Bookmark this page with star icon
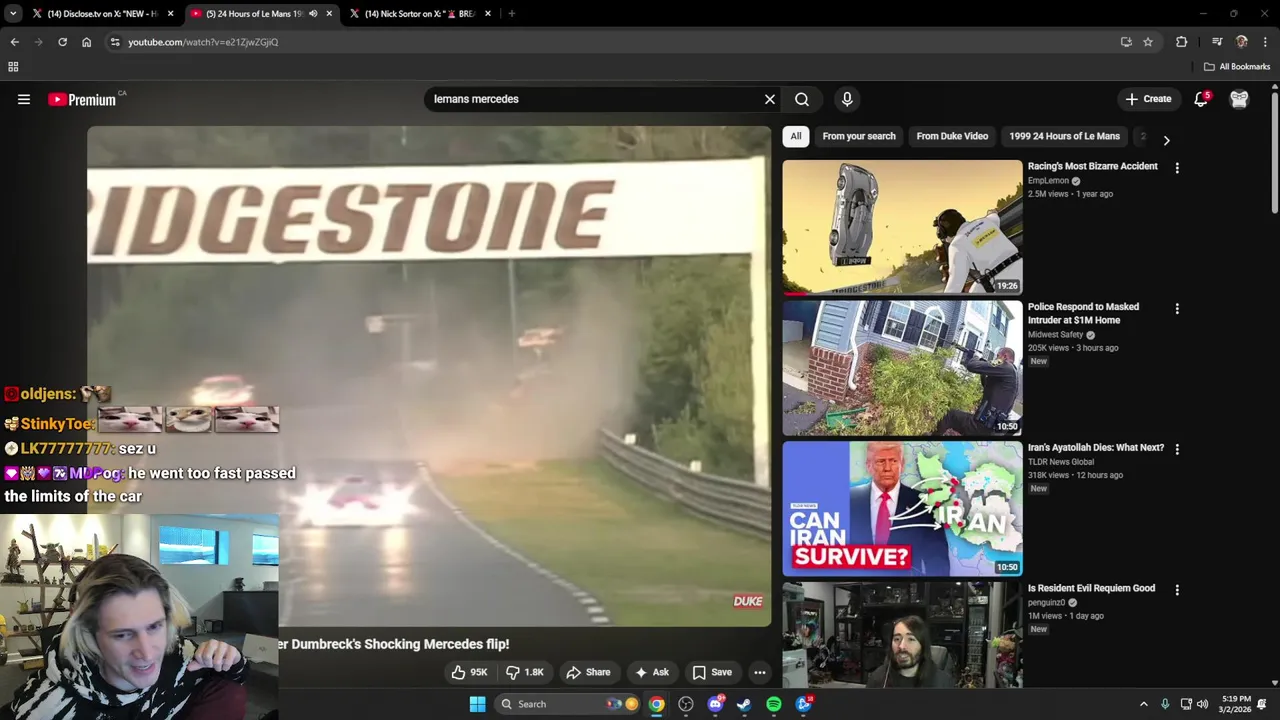This screenshot has width=1280, height=720. coord(1148,42)
